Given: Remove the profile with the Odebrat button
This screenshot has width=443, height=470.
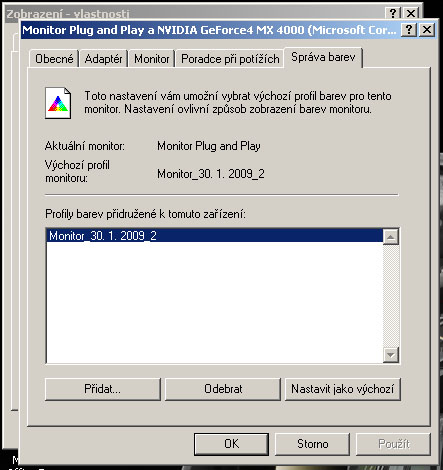Looking at the screenshot, I should (x=223, y=389).
